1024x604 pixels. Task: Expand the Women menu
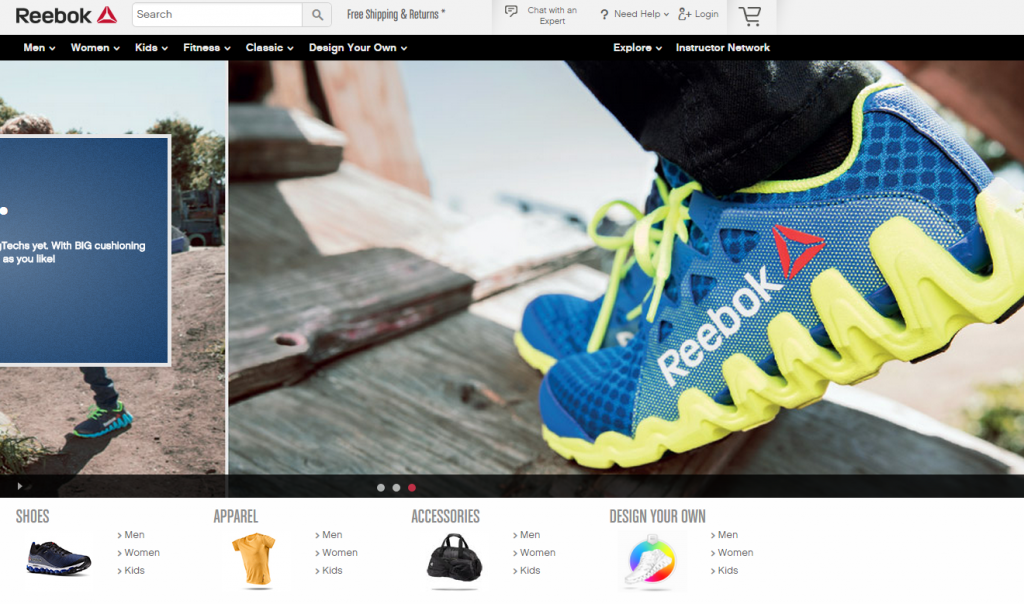95,48
